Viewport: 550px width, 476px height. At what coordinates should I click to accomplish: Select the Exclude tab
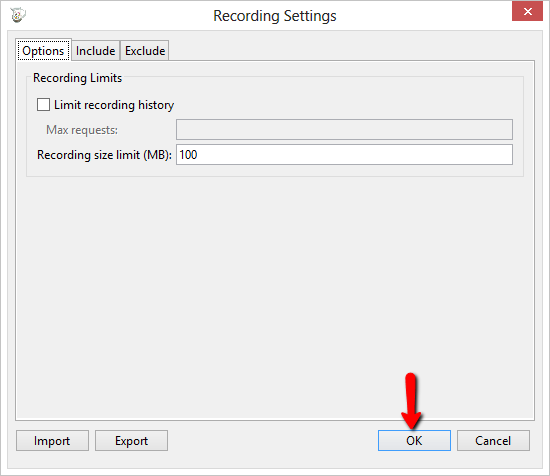click(x=145, y=51)
